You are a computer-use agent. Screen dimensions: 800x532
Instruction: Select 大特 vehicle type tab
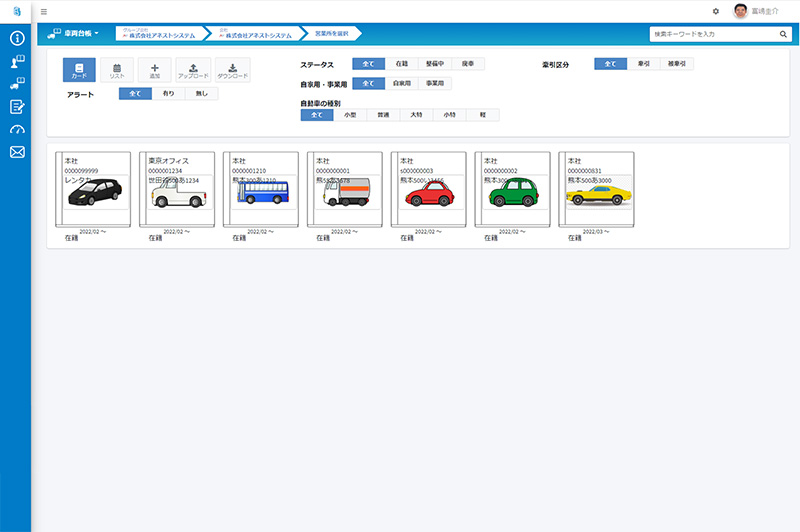415,115
